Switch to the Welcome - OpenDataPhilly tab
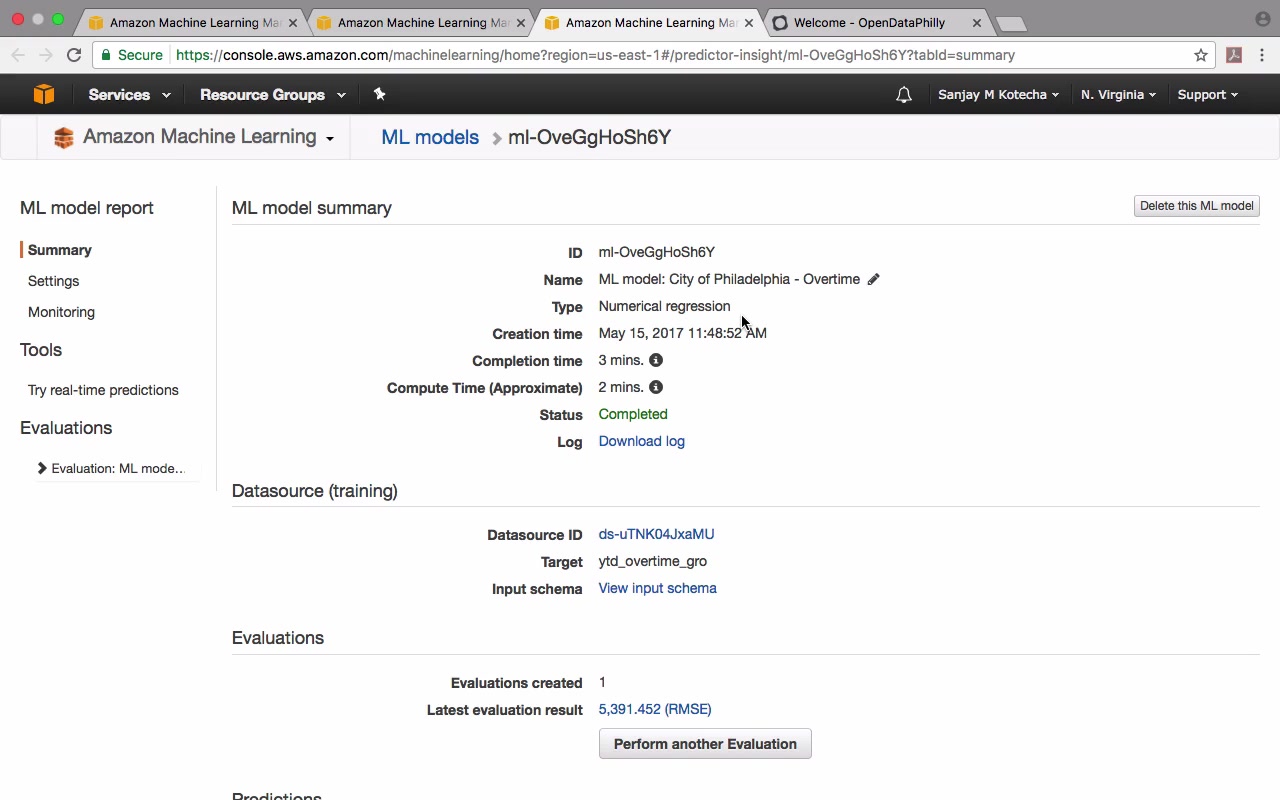The image size is (1280, 800). [x=868, y=22]
